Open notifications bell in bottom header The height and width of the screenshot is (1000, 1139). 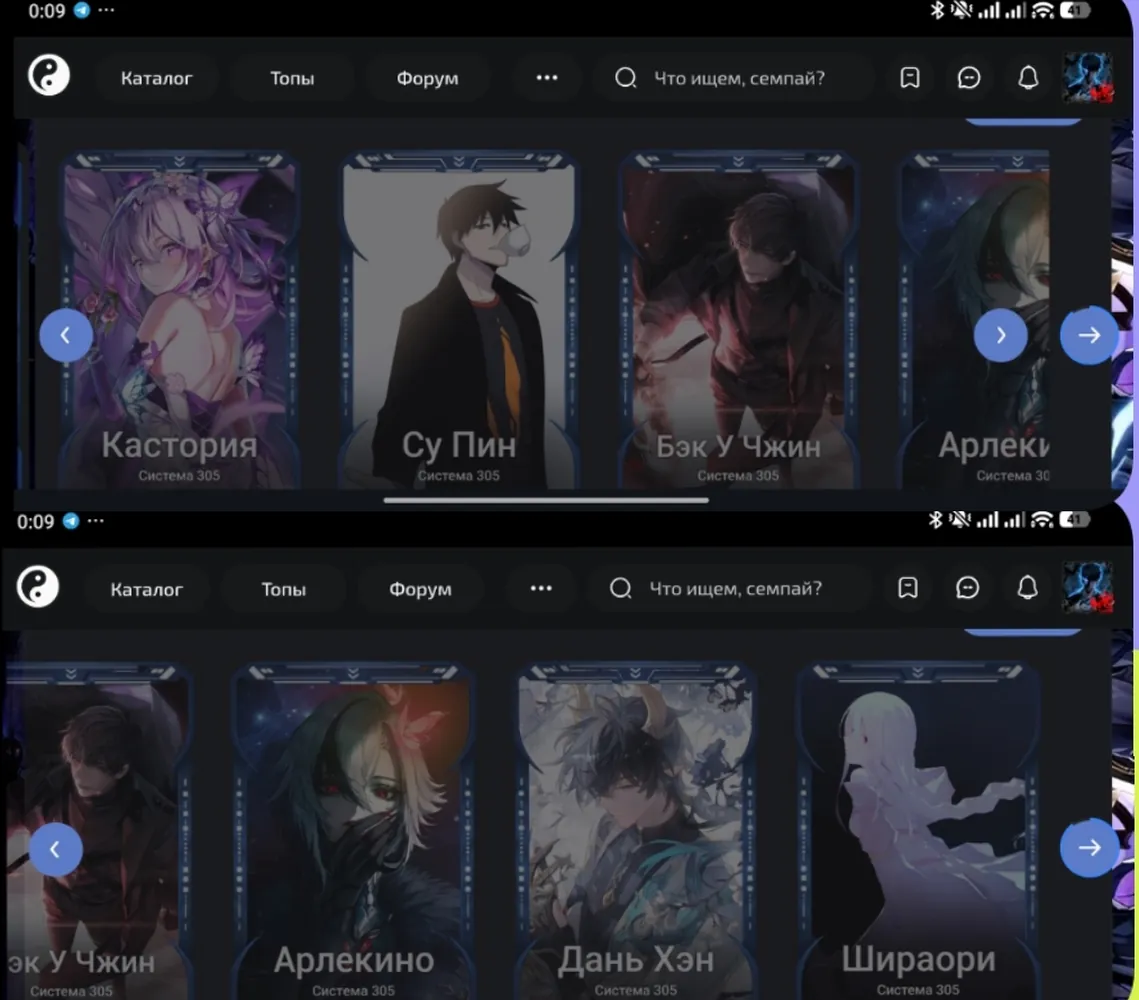point(1027,588)
